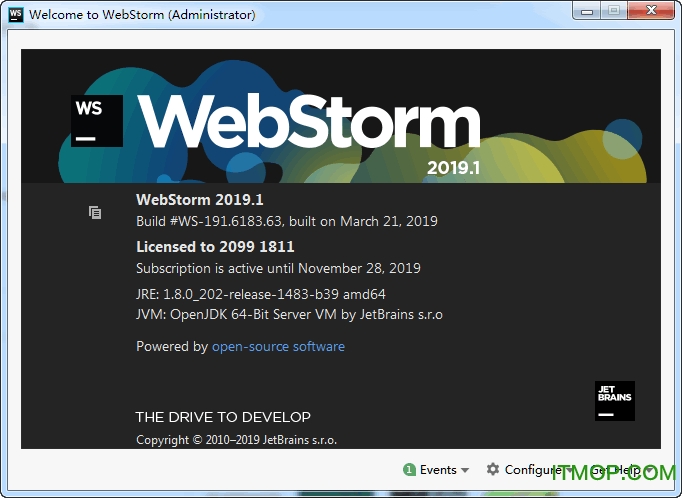The height and width of the screenshot is (498, 682).
Task: Click the WebStorm 2019.1 heading text
Action: click(200, 200)
